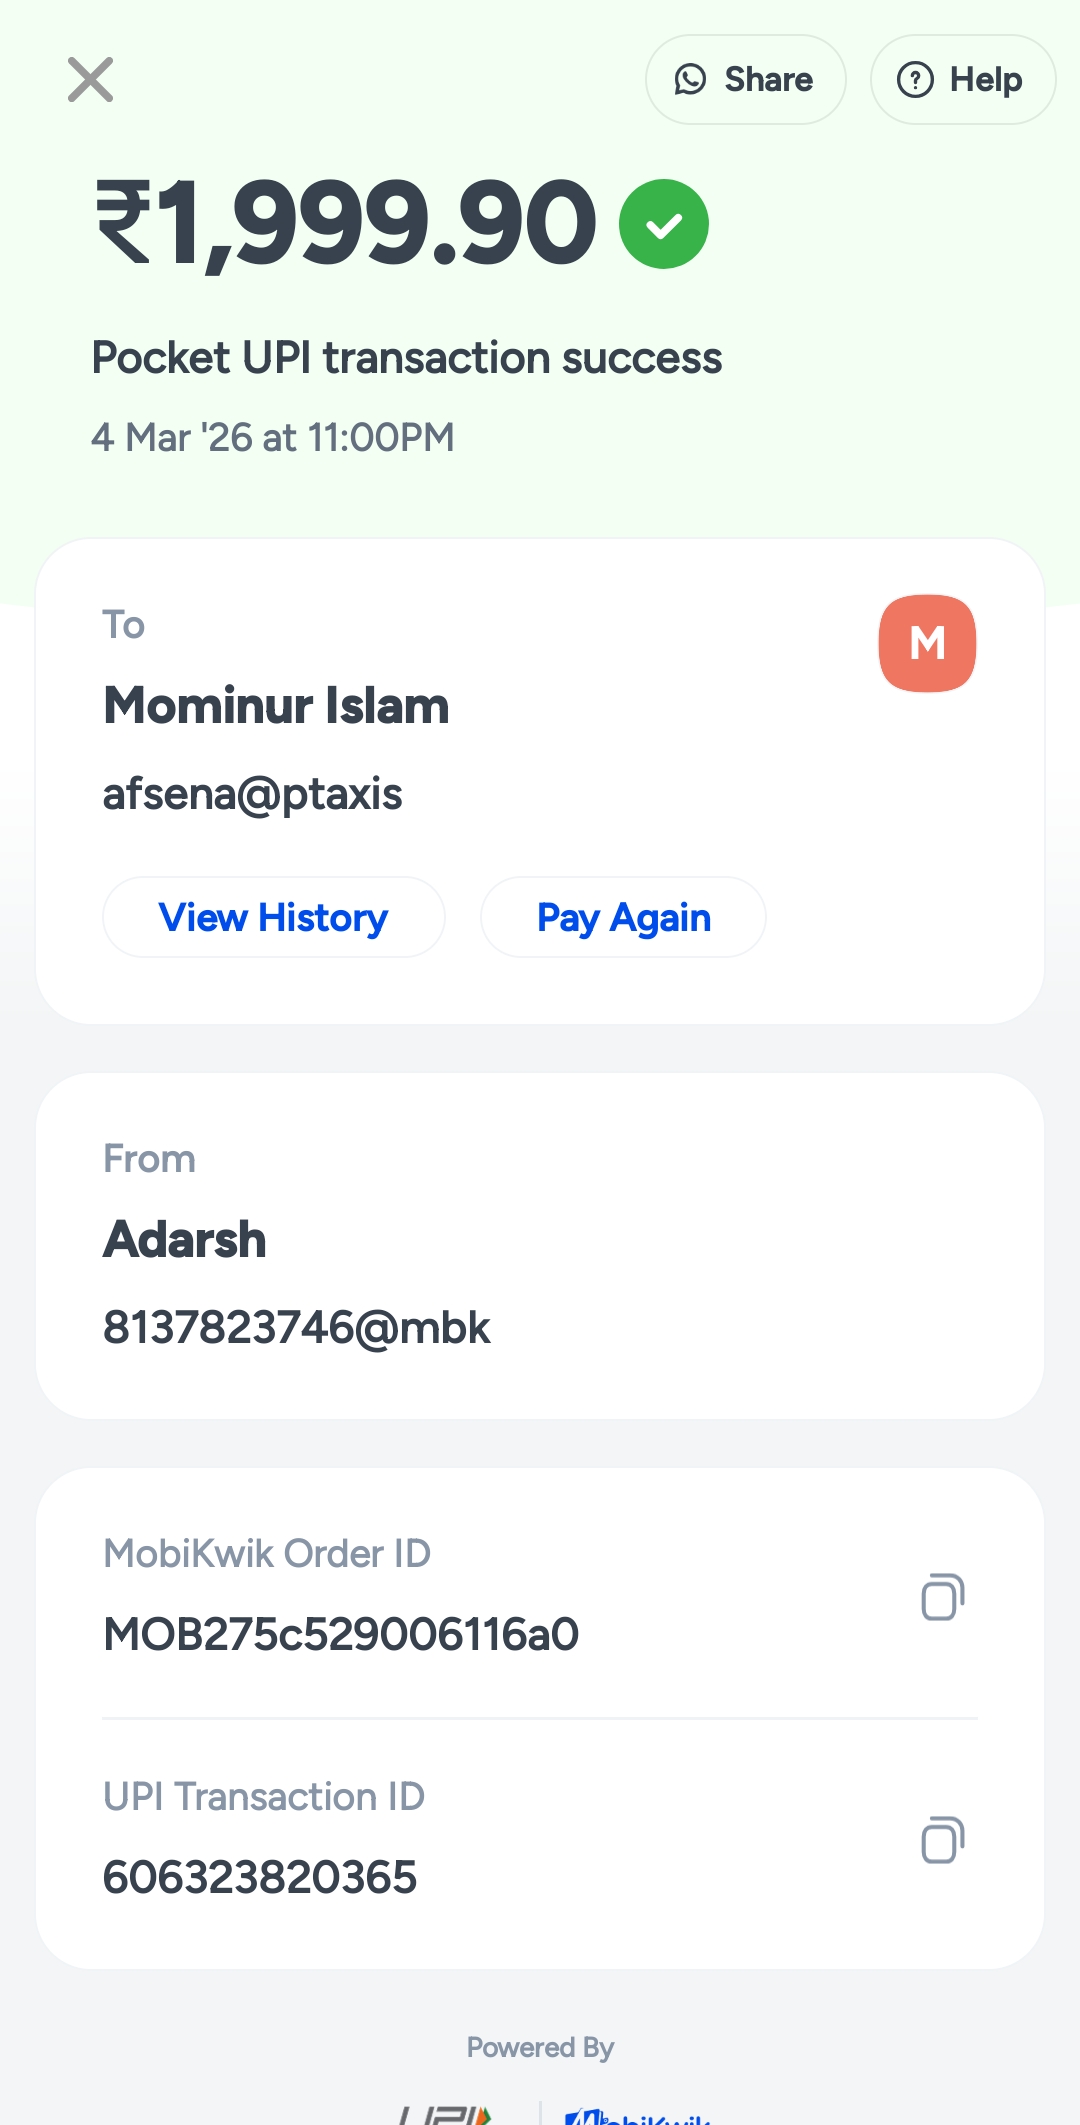Tap the WhatsApp icon in Share
Image resolution: width=1080 pixels, height=2125 pixels.
[x=690, y=80]
